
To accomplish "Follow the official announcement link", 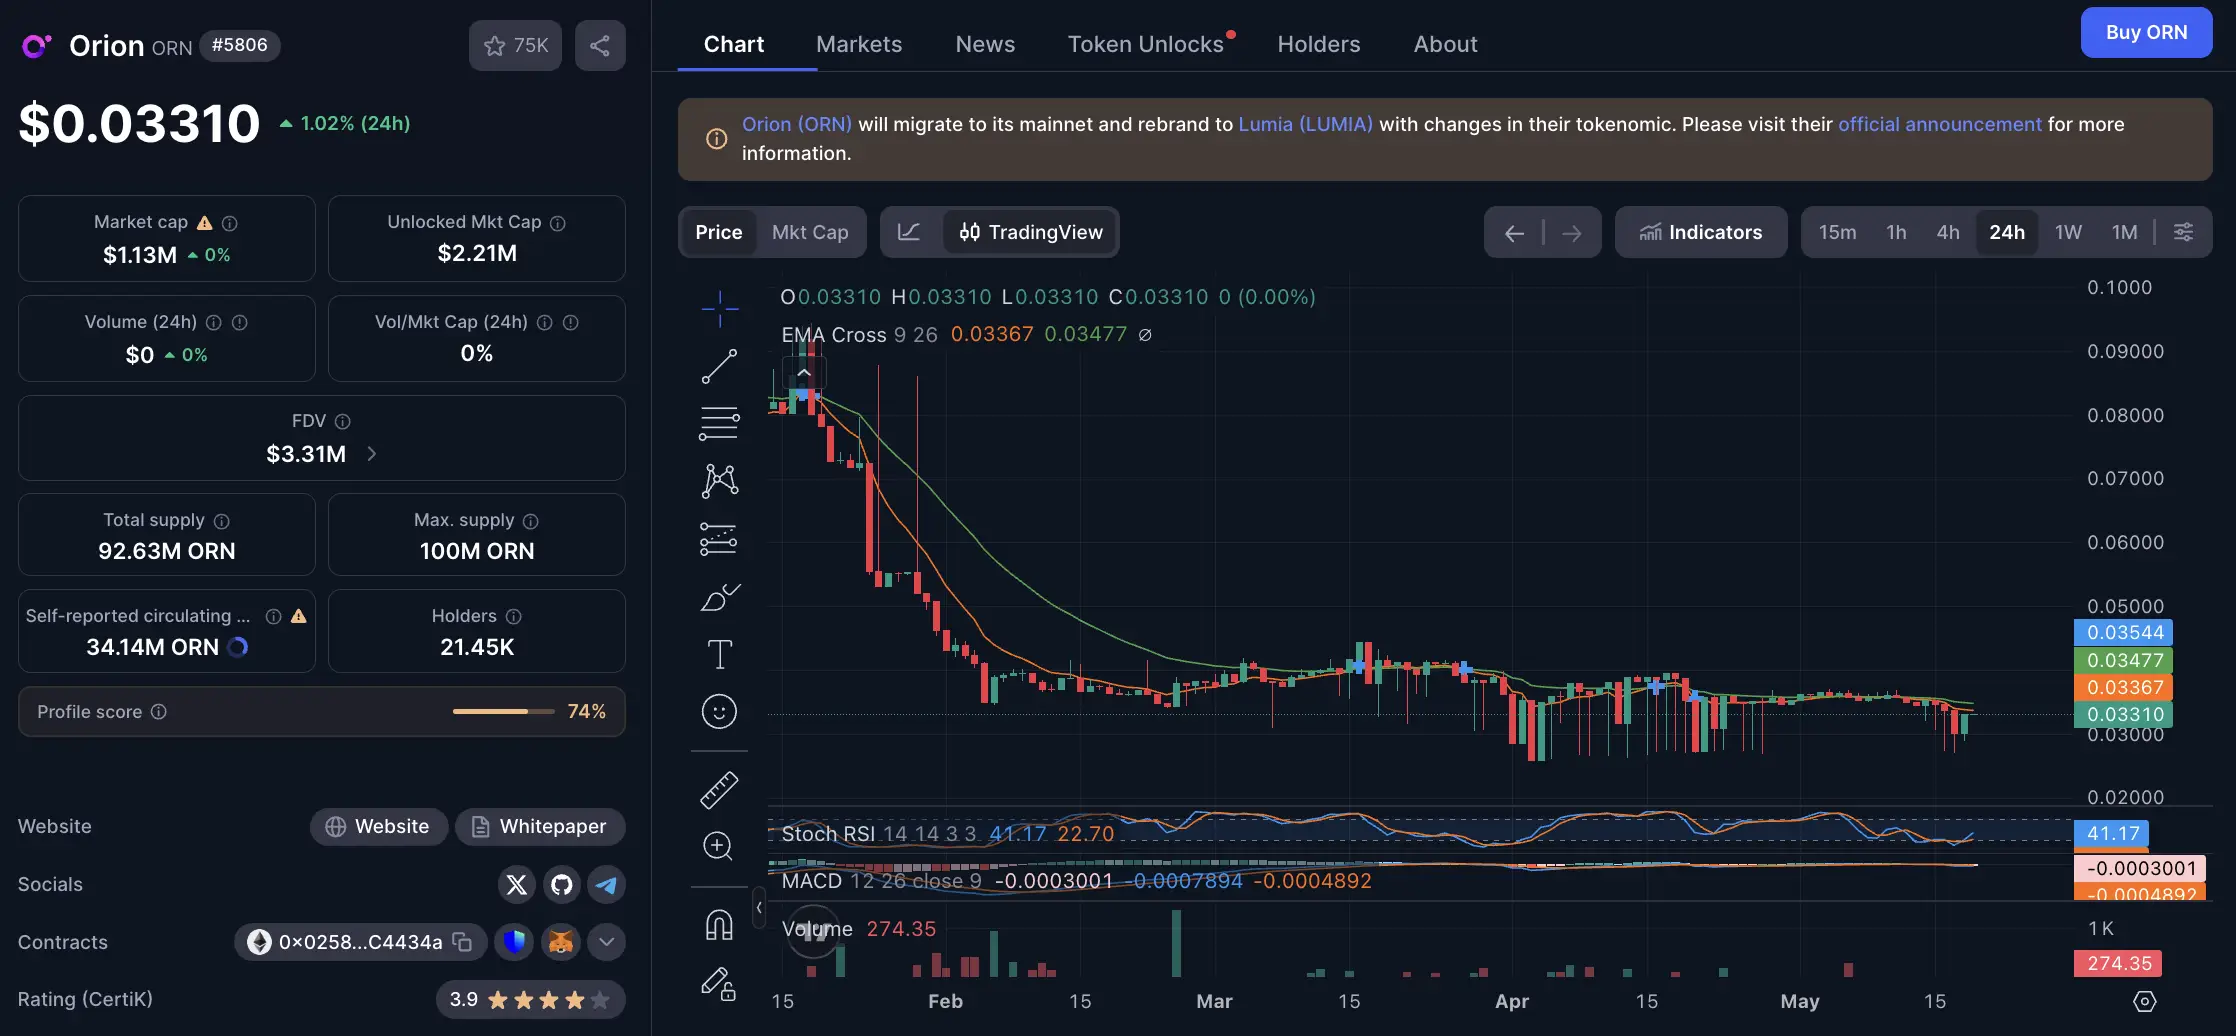I will tap(1940, 124).
